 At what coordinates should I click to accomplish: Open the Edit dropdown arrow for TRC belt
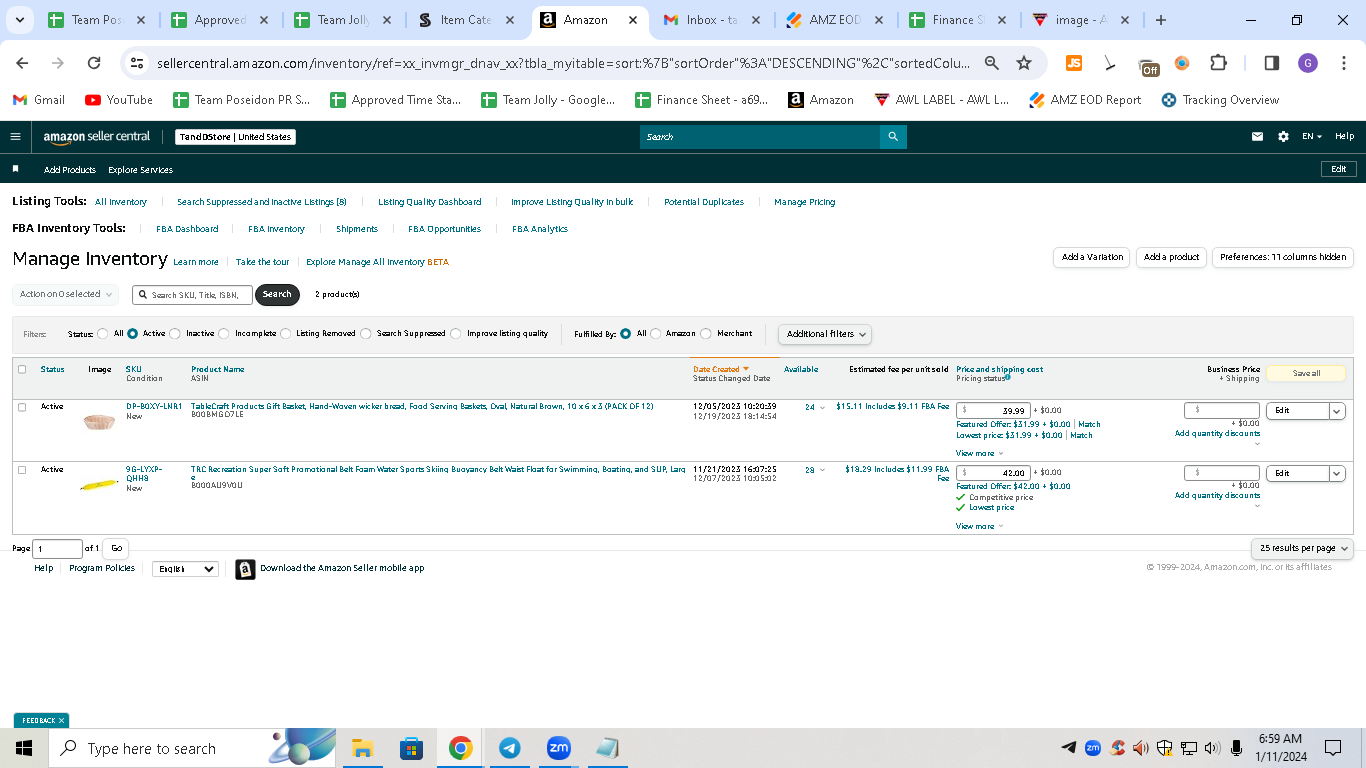pos(1337,473)
